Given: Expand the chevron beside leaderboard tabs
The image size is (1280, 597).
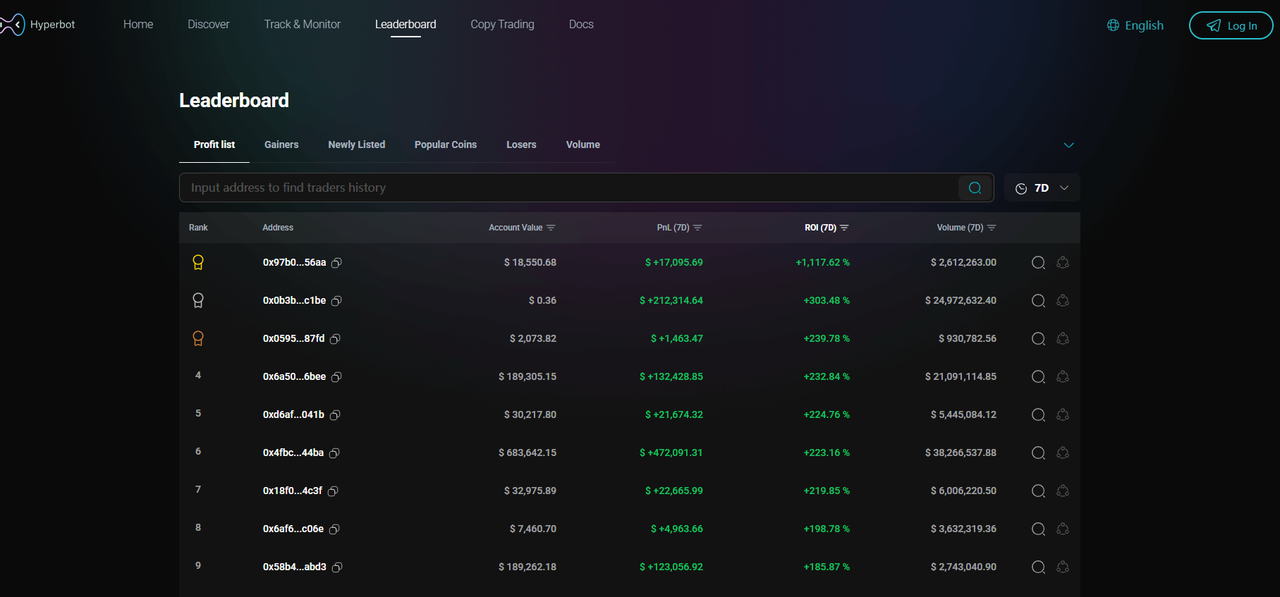Looking at the screenshot, I should [x=1069, y=145].
